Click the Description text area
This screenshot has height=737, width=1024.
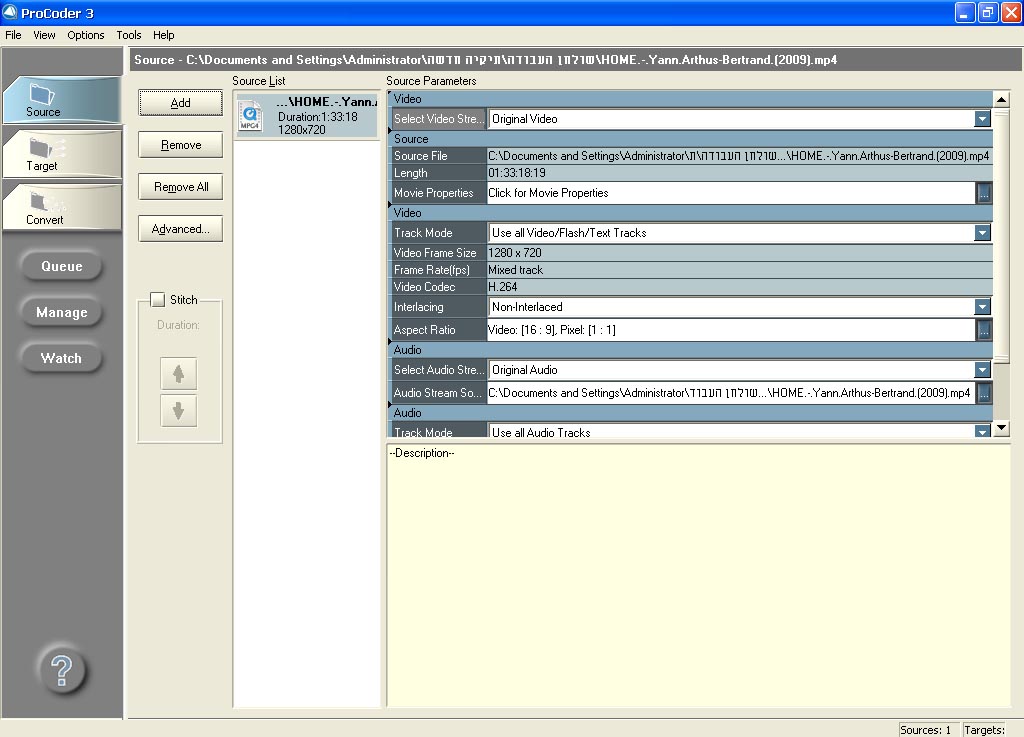tap(698, 576)
